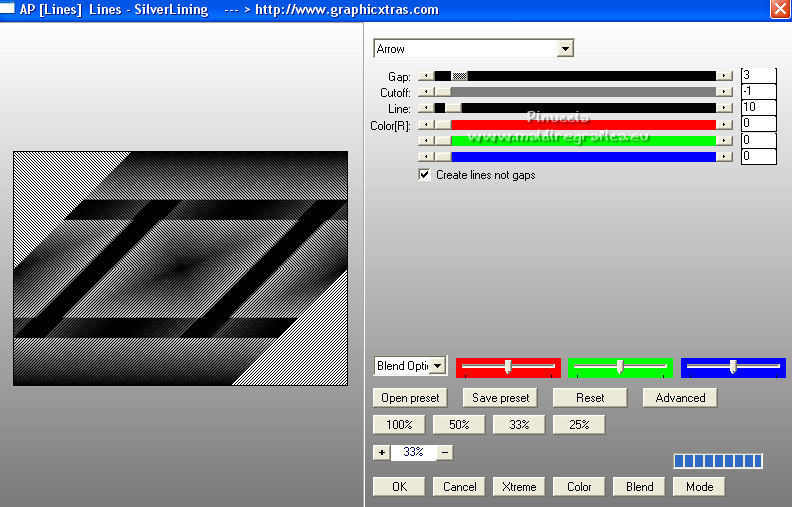Set preview zoom to 50%

(x=459, y=425)
